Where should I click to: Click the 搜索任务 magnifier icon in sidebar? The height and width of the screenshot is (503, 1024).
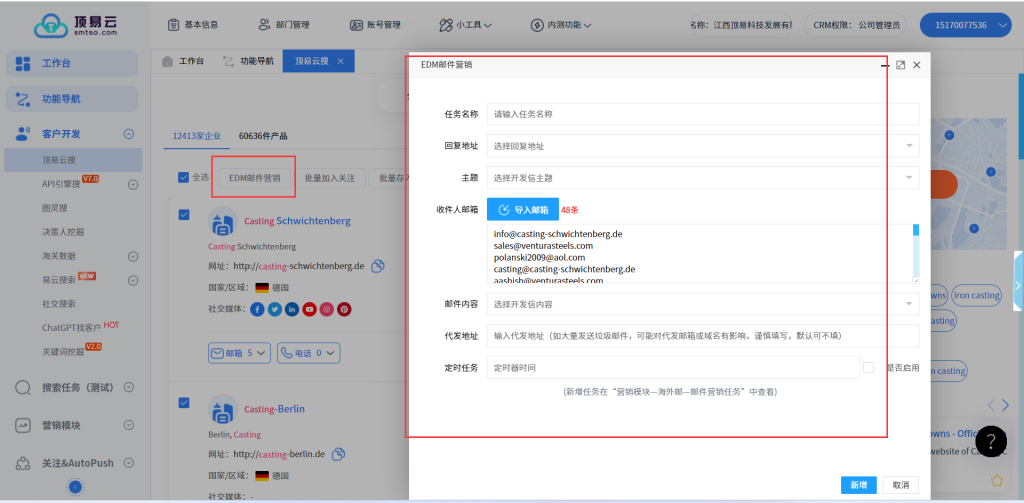pos(24,387)
